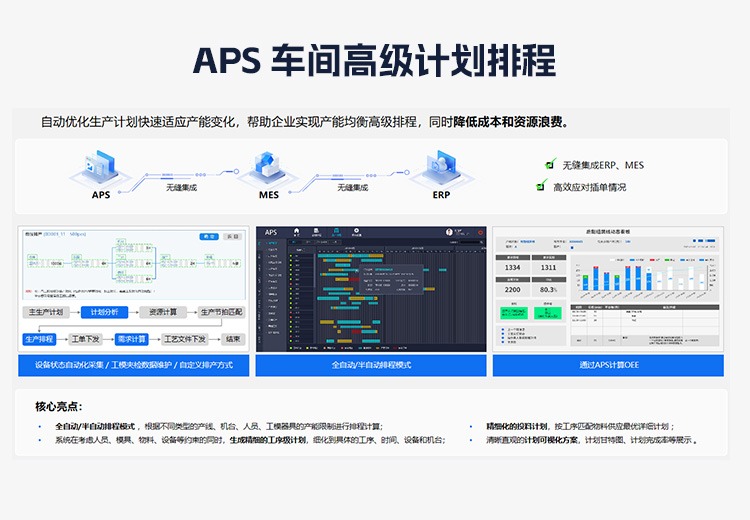Click the right green status box in dashboard

click(x=548, y=313)
